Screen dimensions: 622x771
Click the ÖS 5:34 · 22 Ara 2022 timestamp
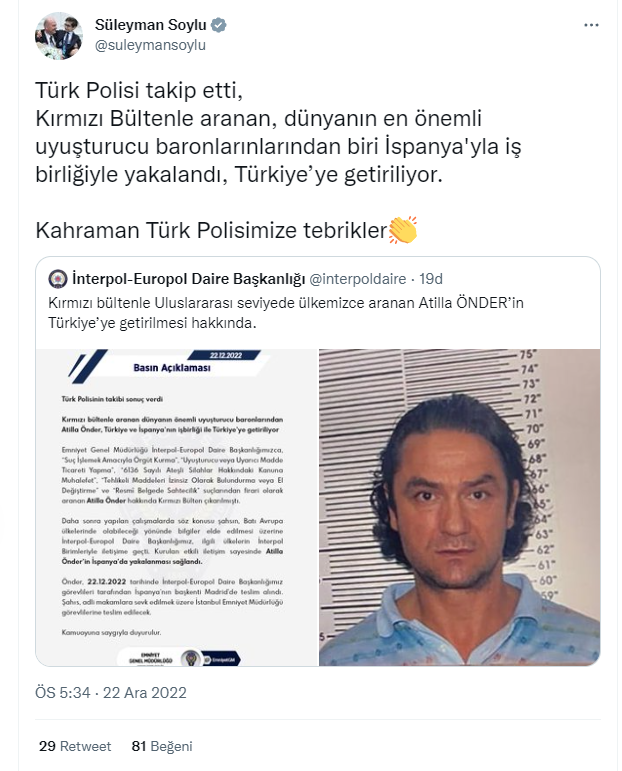111,692
